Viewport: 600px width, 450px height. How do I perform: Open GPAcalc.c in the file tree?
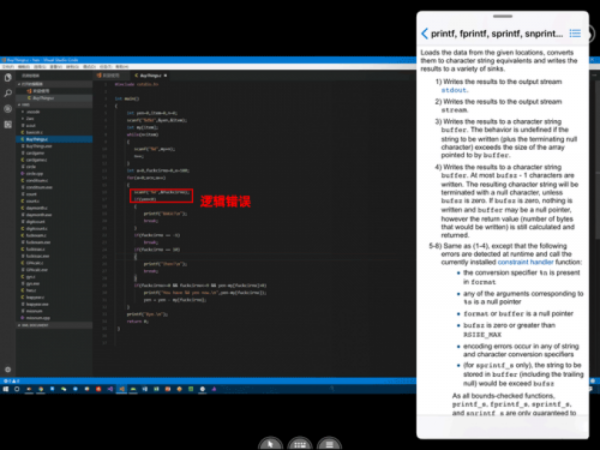coord(54,263)
